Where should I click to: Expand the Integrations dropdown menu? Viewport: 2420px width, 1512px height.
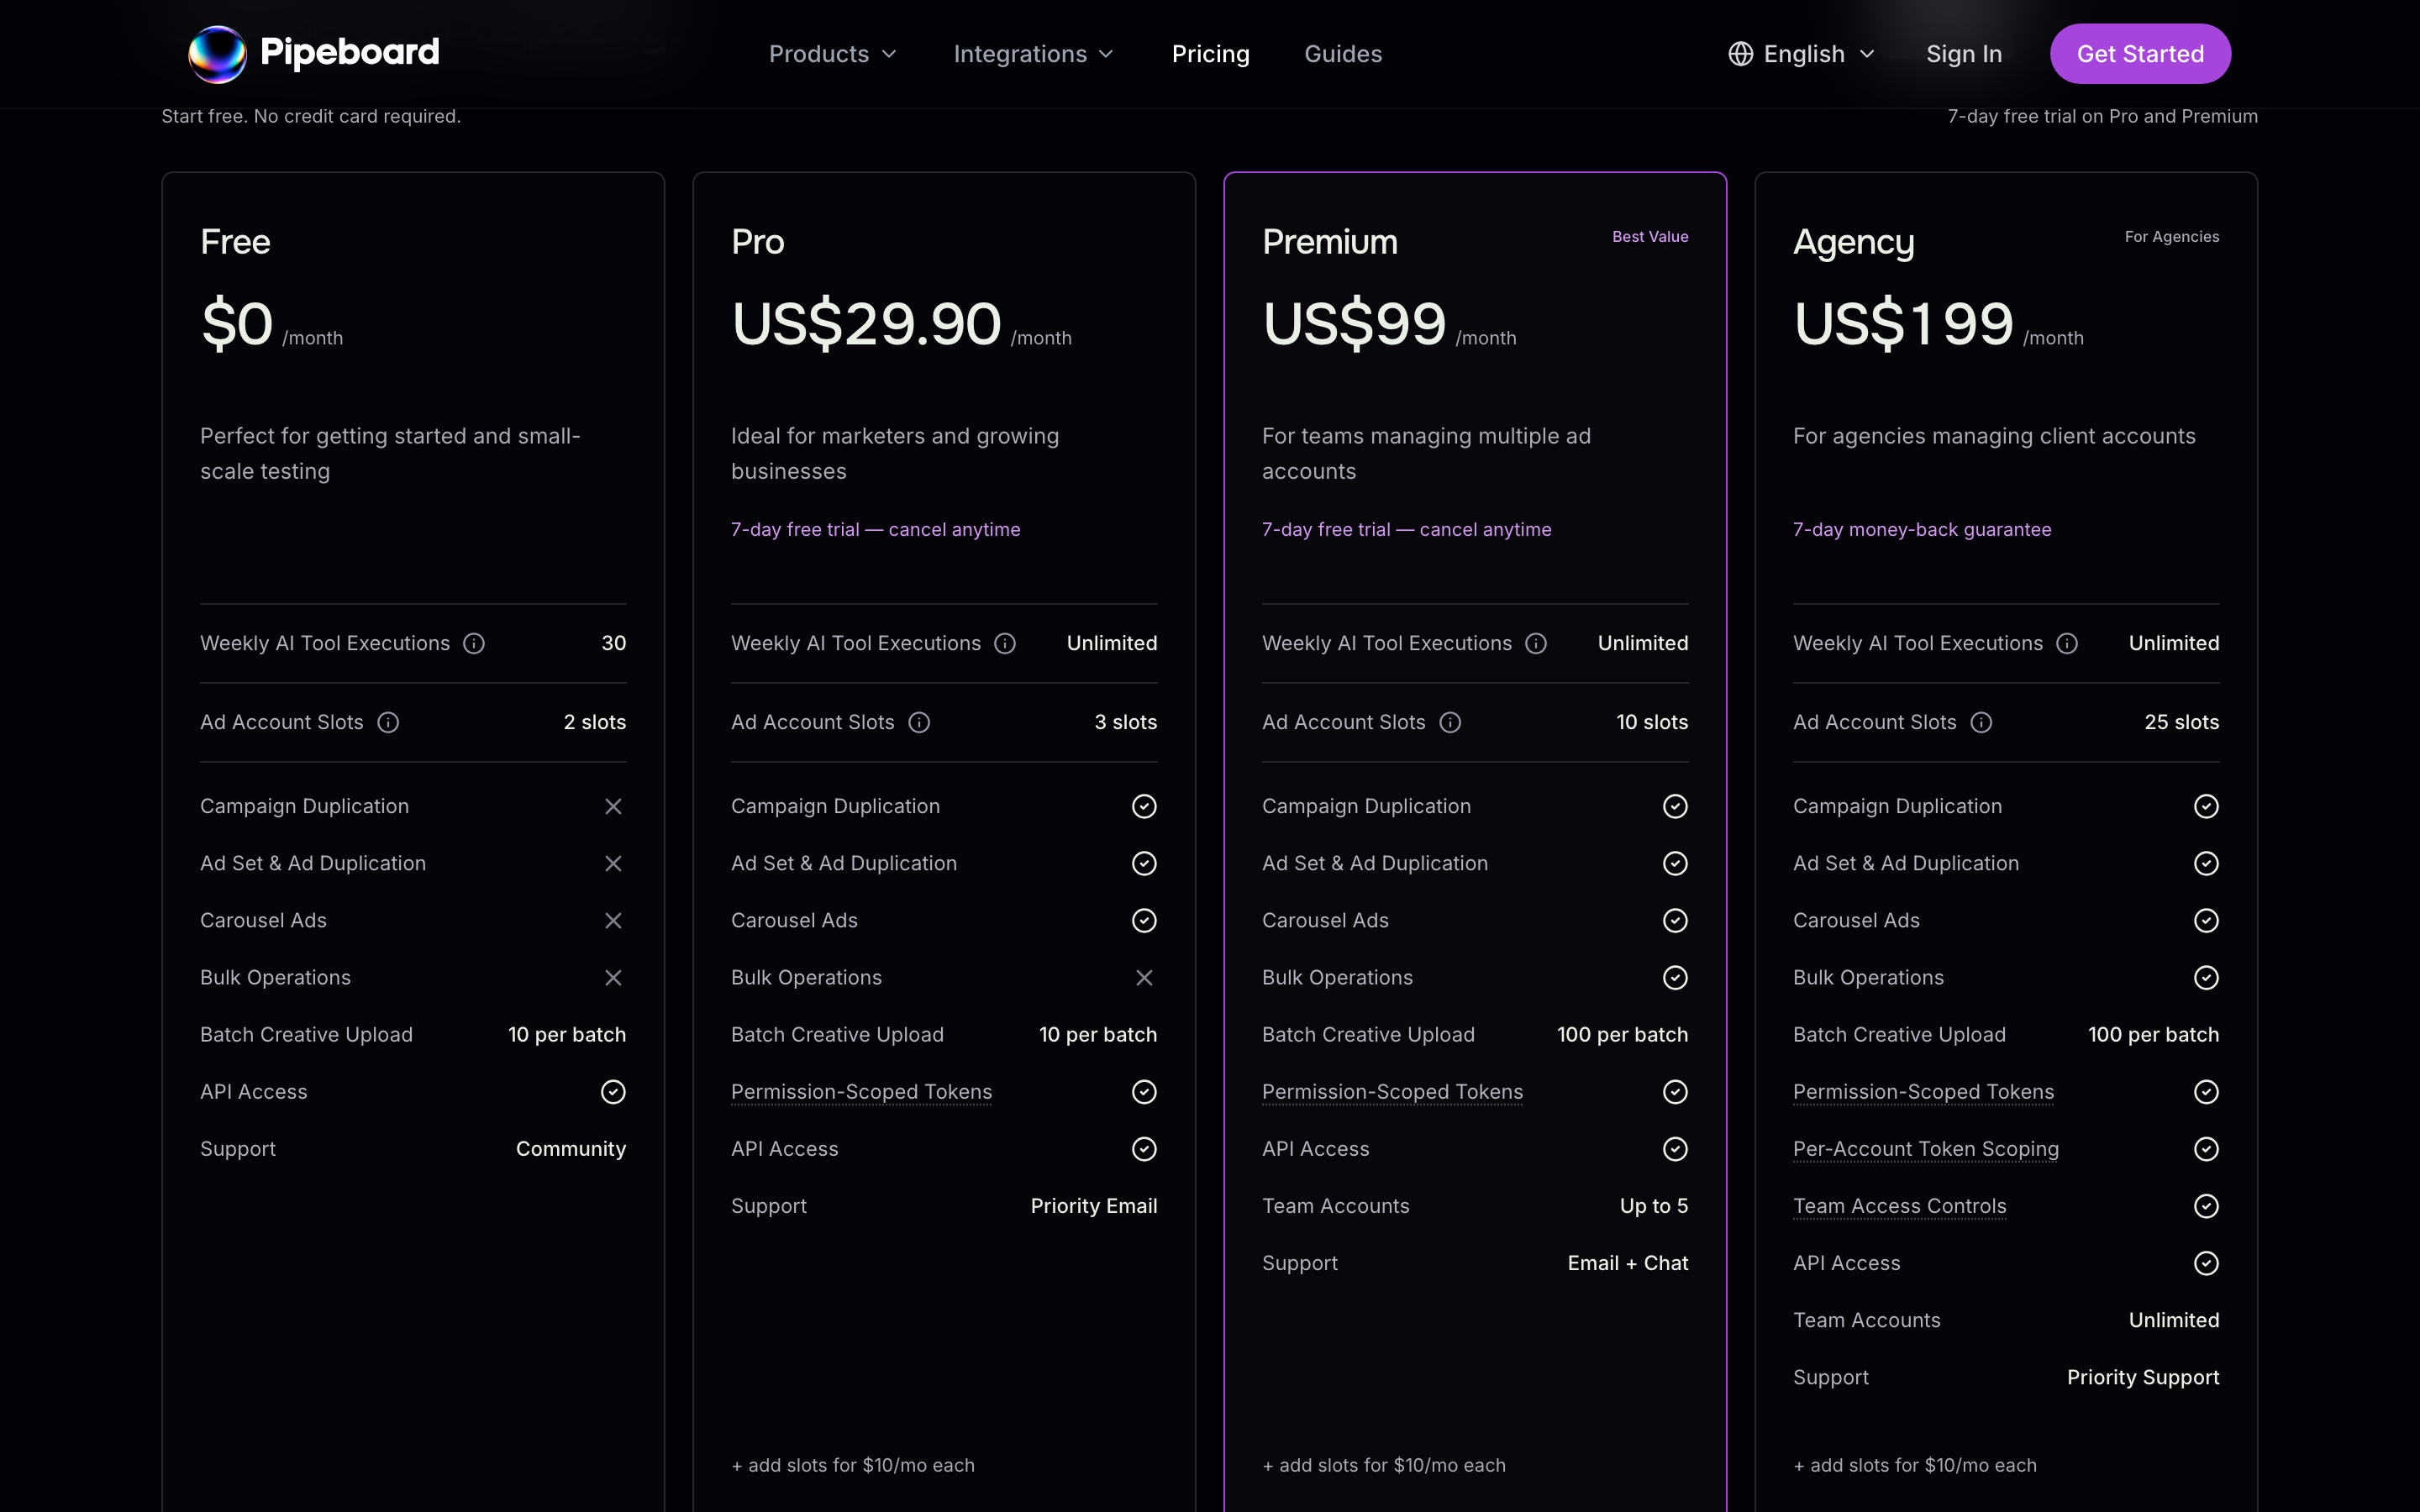pos(1033,54)
